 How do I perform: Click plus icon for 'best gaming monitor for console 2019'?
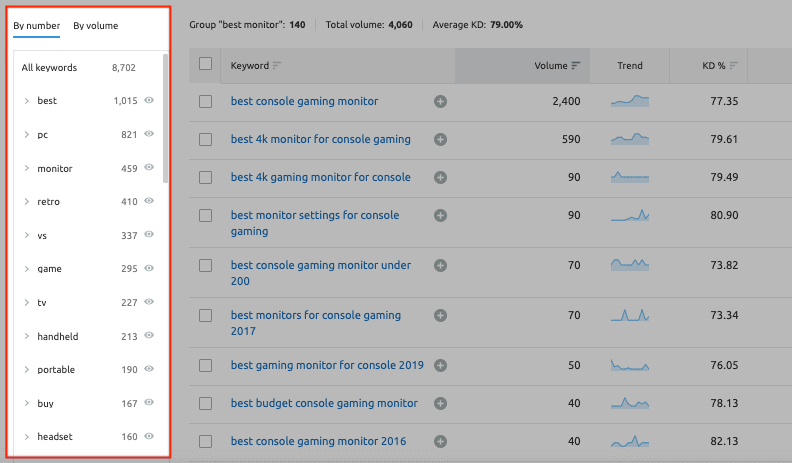pos(440,365)
